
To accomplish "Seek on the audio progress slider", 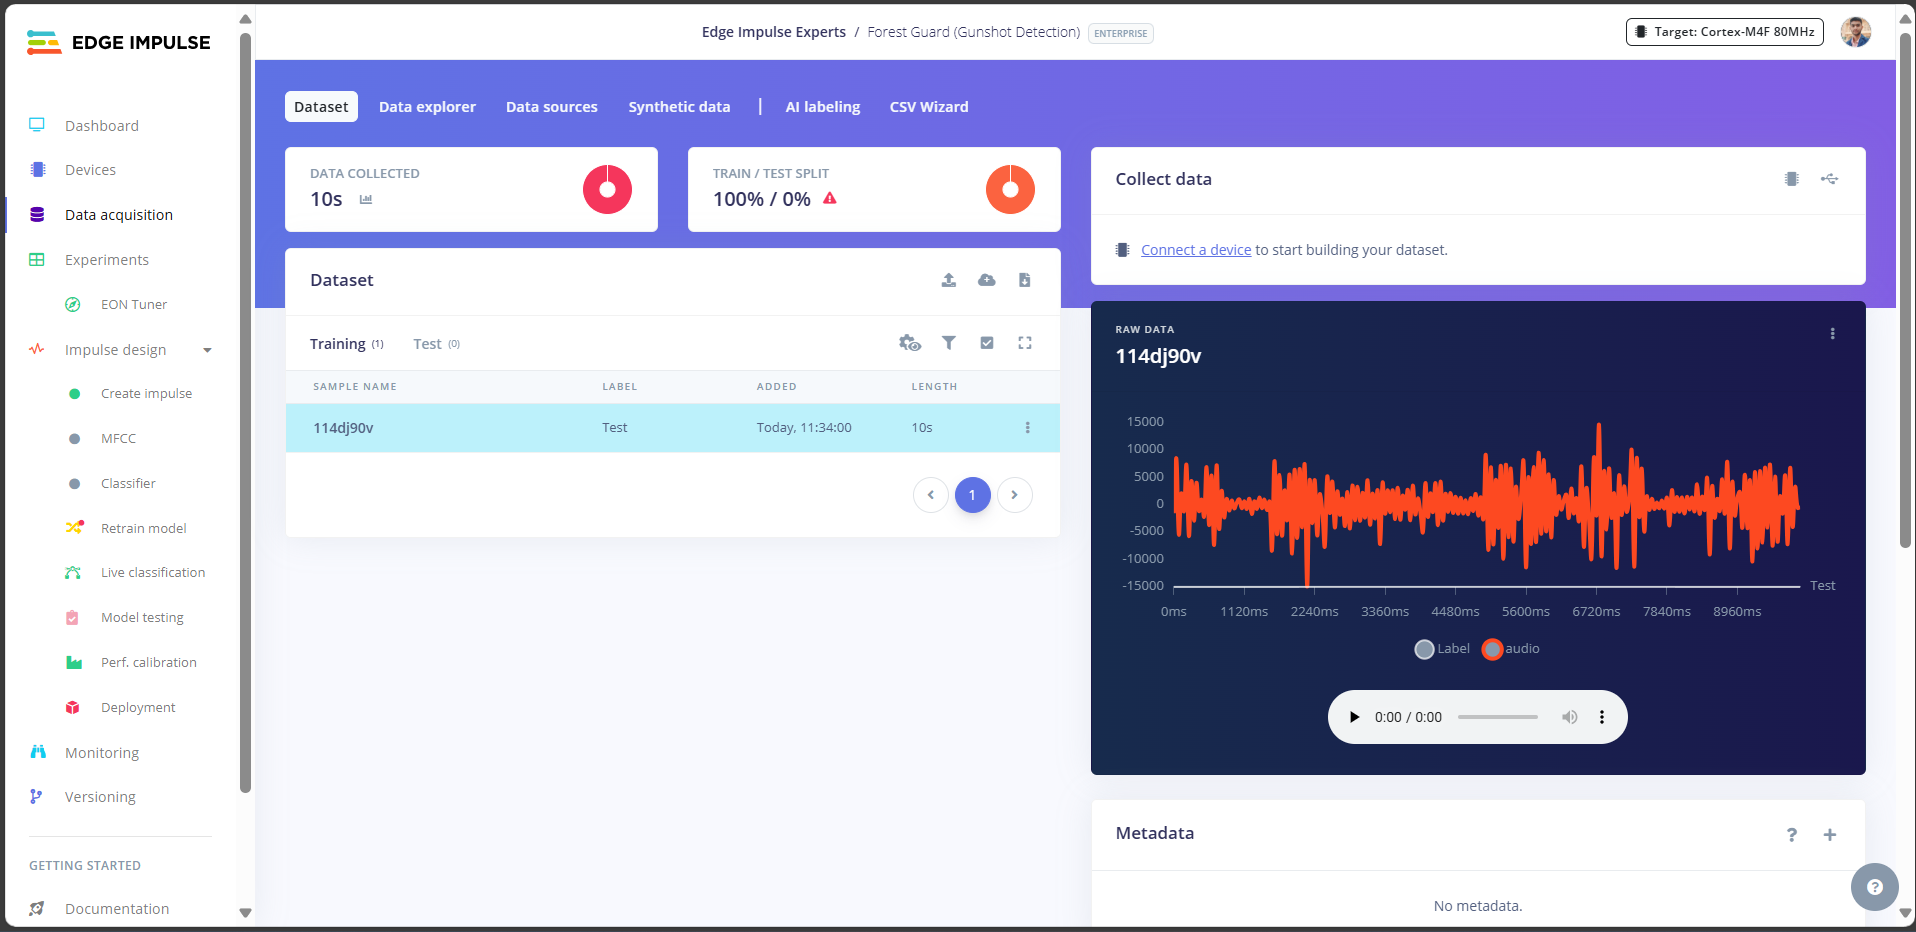I will pyautogui.click(x=1497, y=717).
